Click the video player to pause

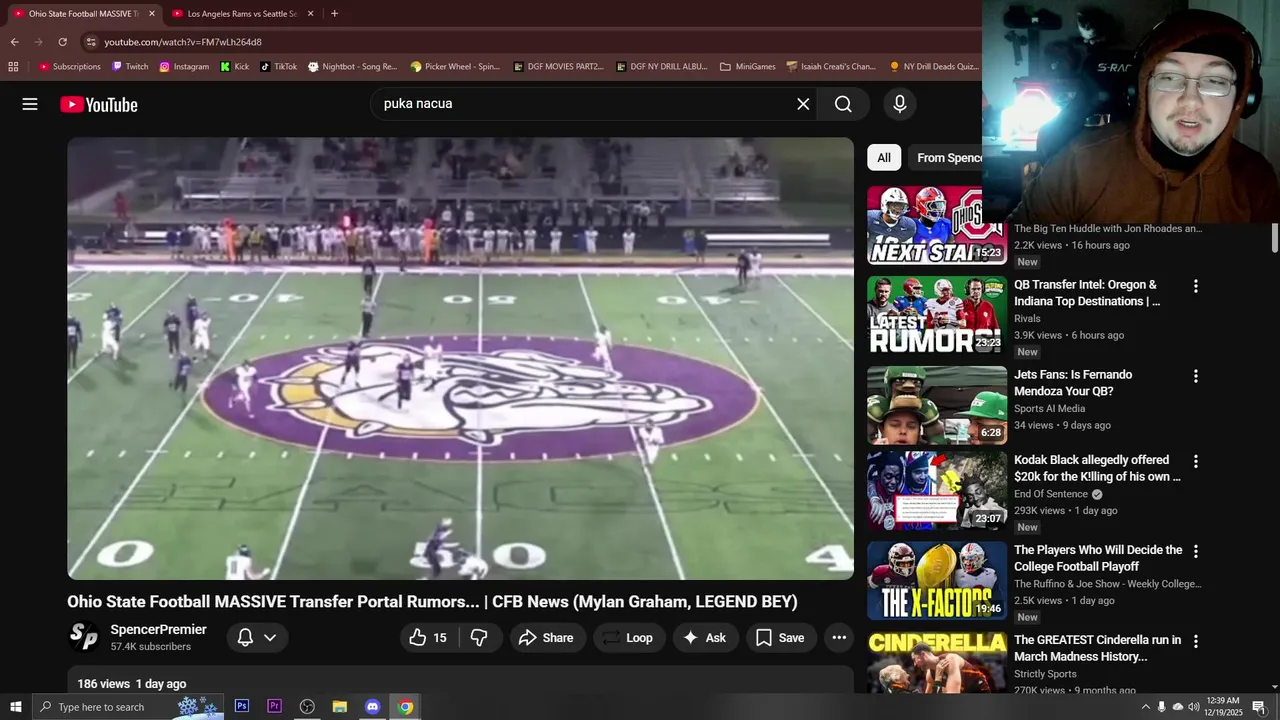[460, 358]
